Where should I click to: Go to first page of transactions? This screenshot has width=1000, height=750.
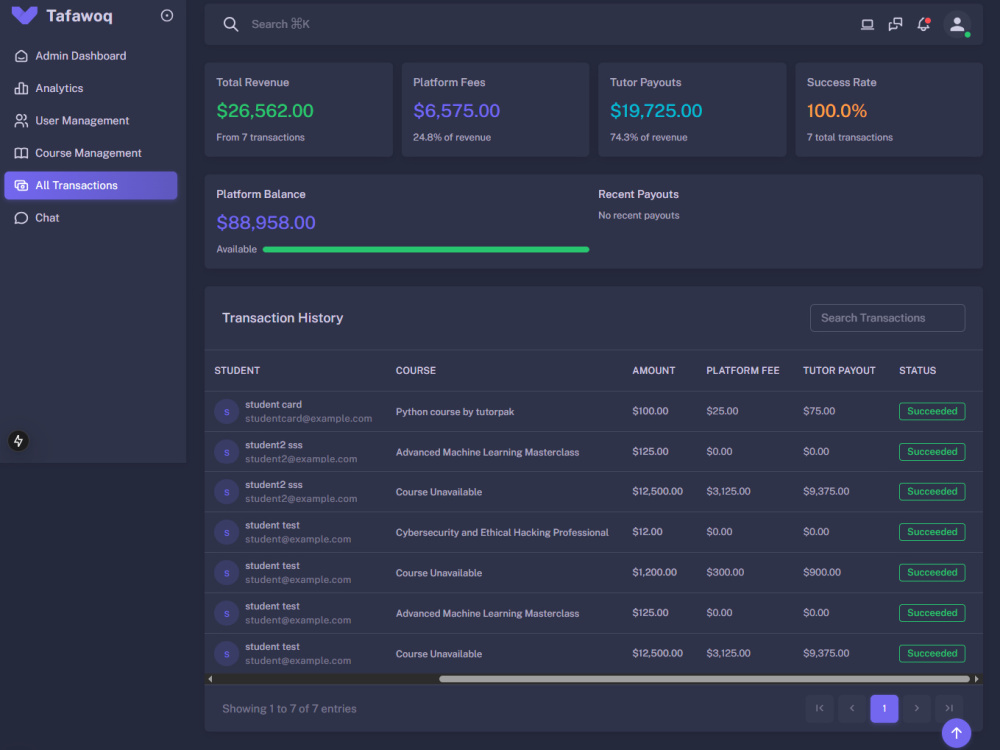click(820, 709)
